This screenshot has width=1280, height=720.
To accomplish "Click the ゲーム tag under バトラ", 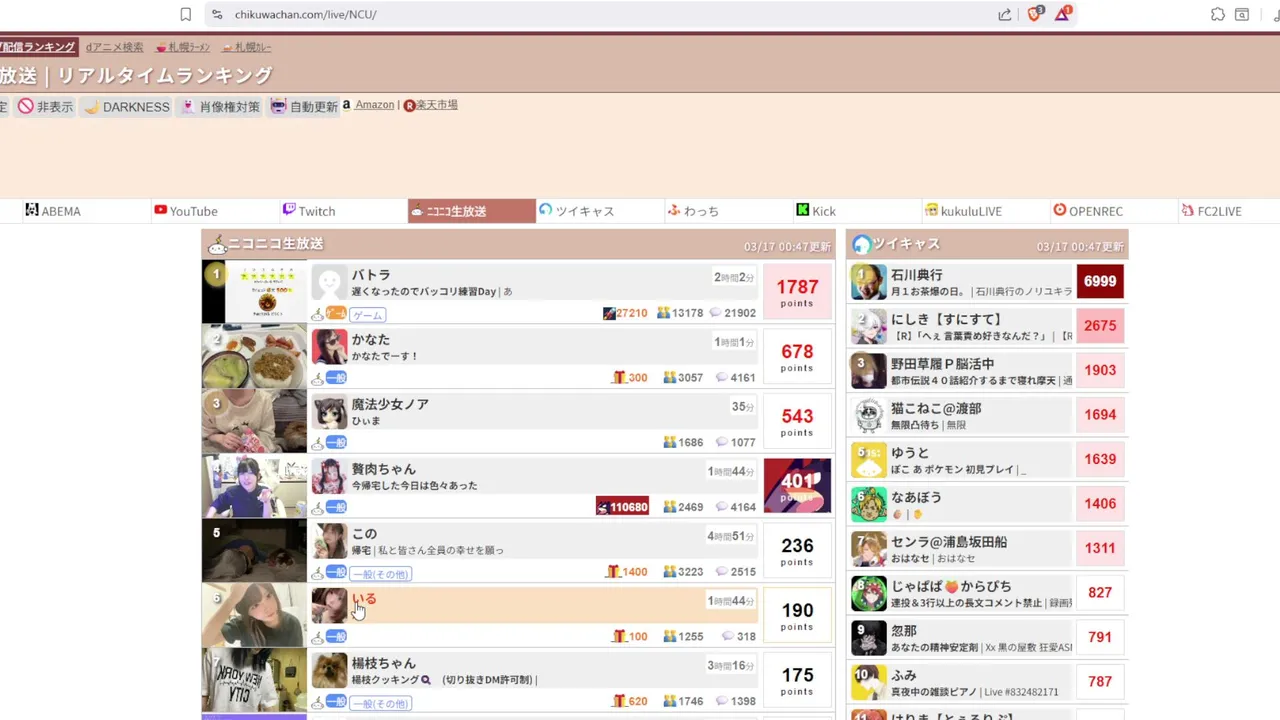I will (x=367, y=315).
